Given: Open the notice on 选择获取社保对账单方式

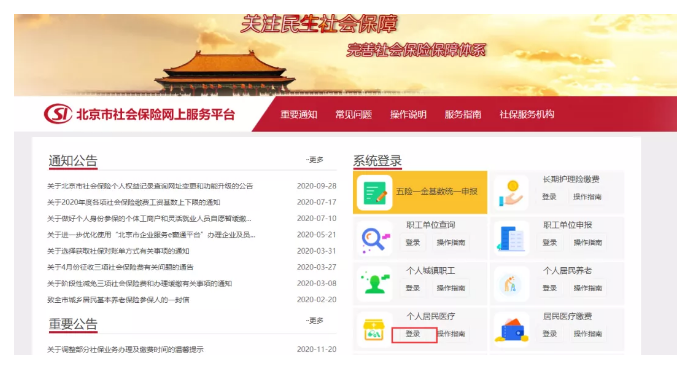Looking at the screenshot, I should [x=118, y=251].
